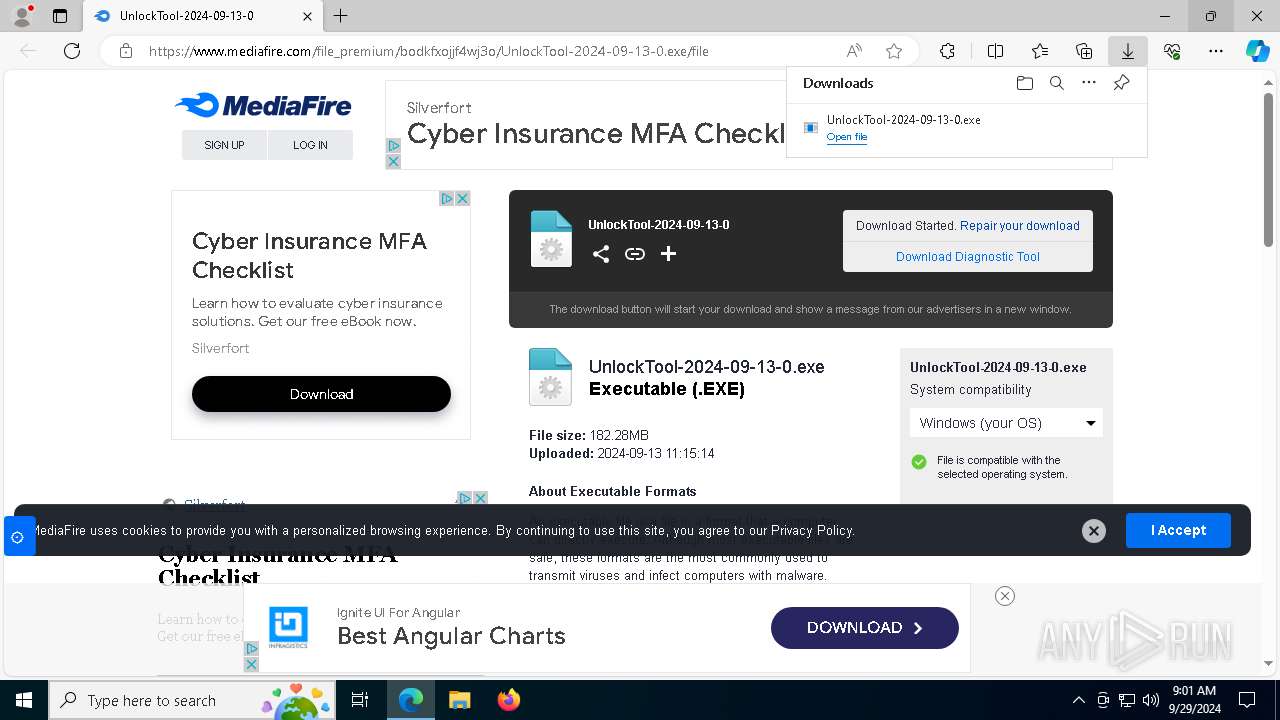
Task: Open downloads folder from Downloads panel
Action: (x=1024, y=83)
